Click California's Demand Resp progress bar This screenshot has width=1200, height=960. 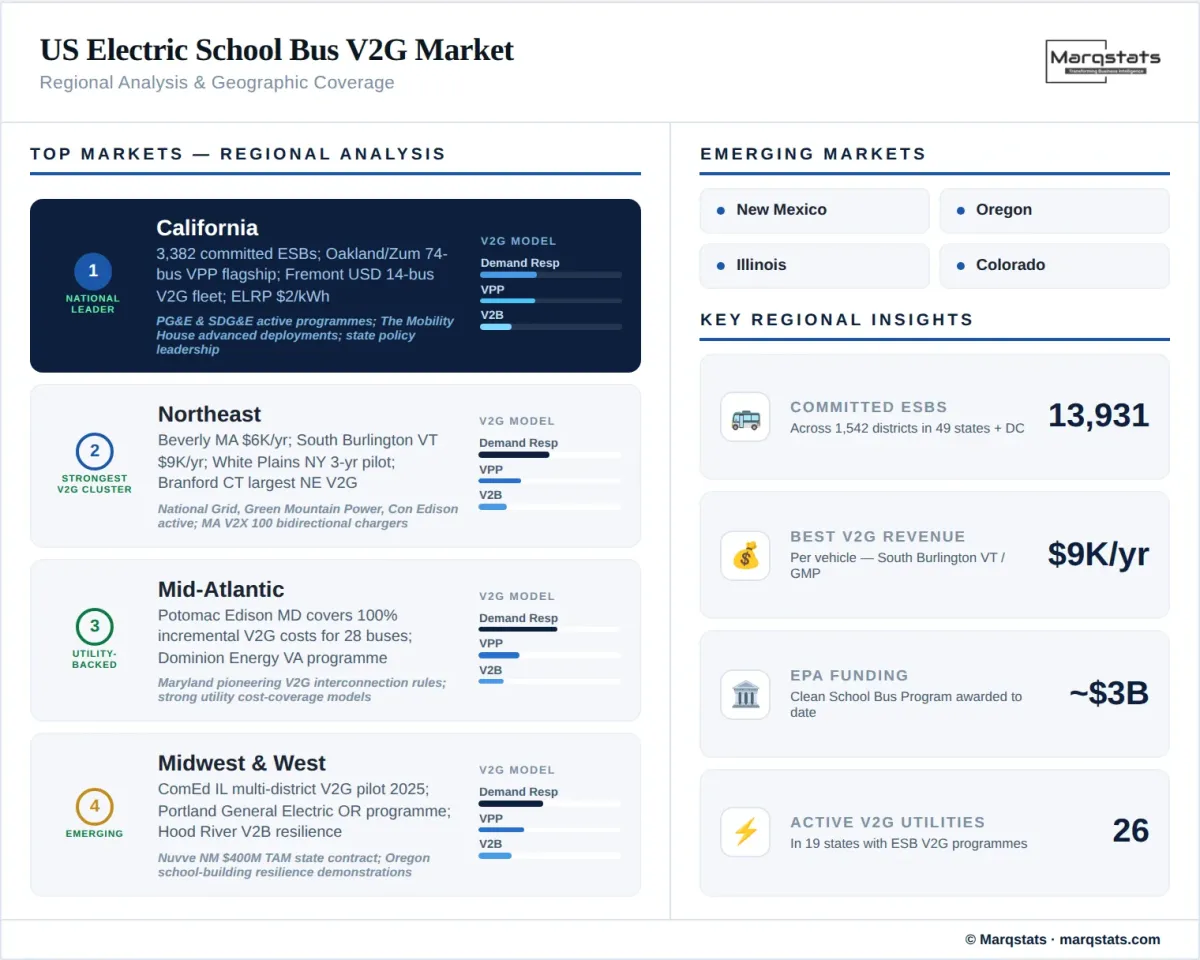click(x=551, y=275)
